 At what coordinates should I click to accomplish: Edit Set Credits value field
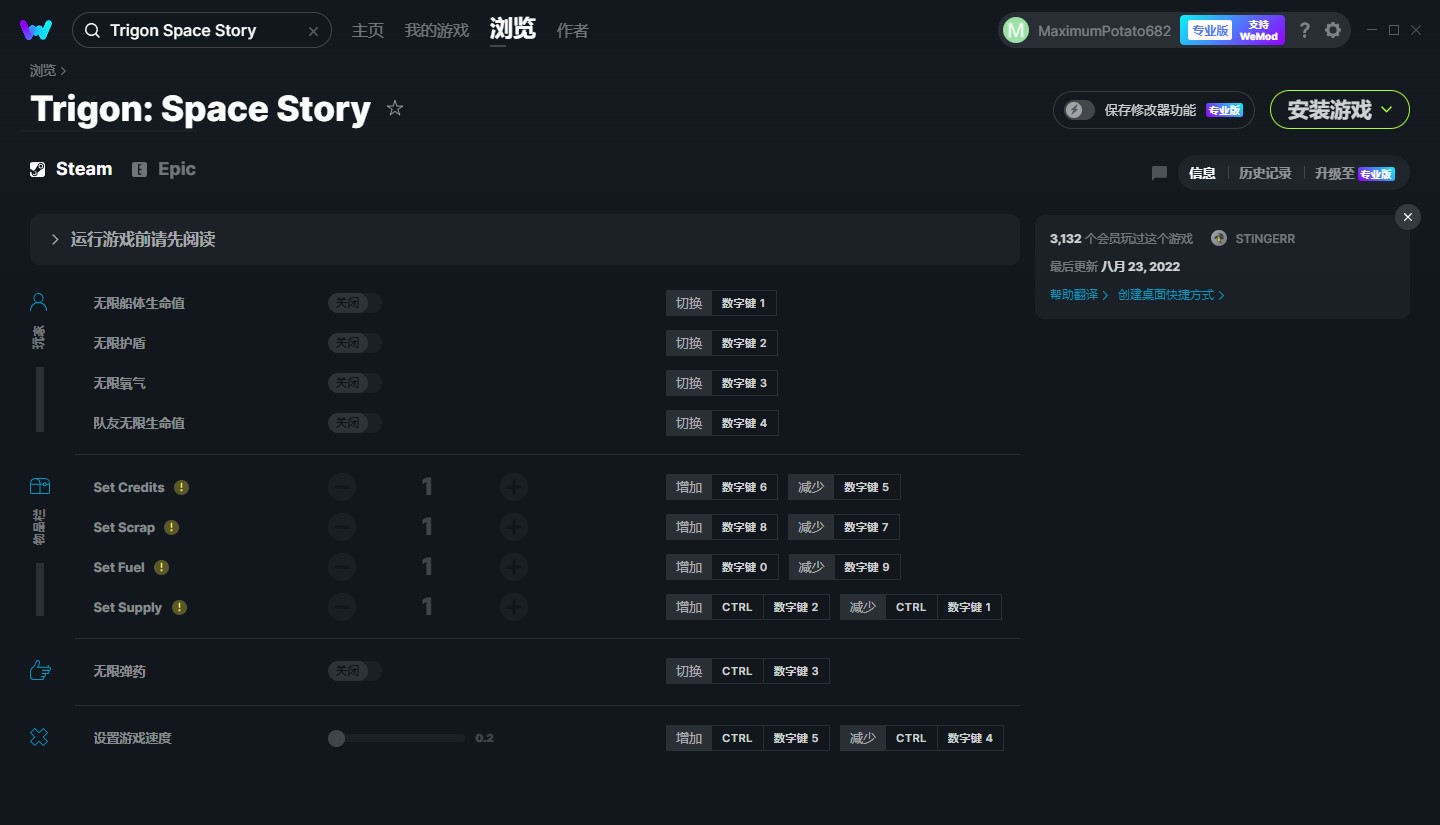tap(427, 487)
